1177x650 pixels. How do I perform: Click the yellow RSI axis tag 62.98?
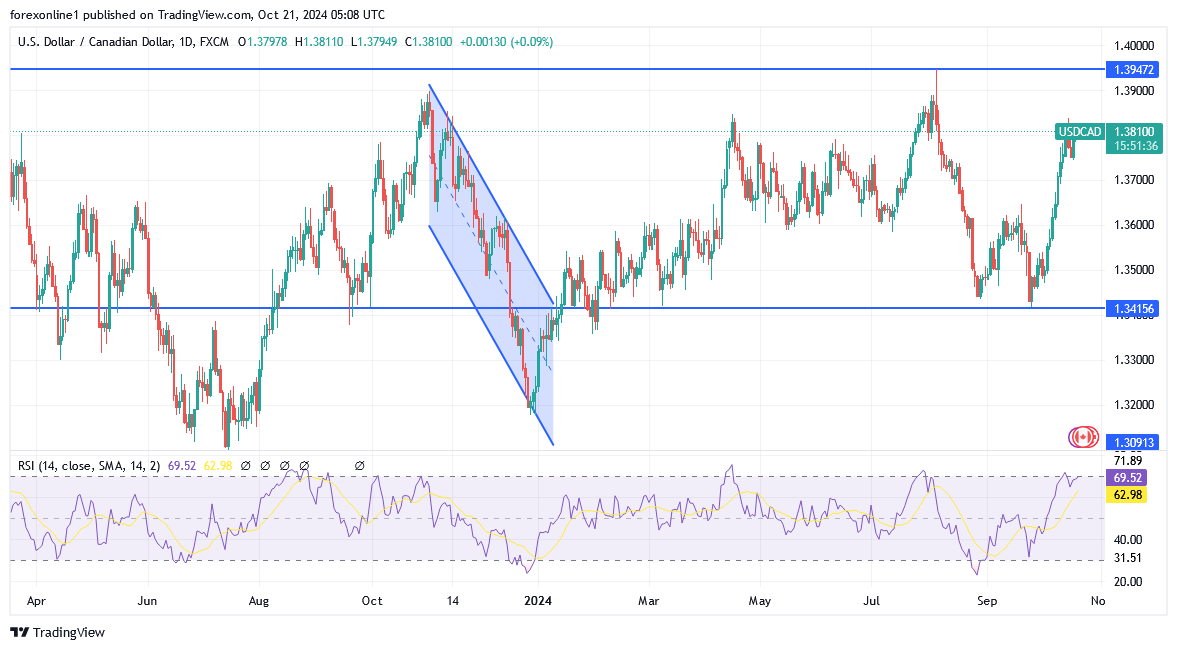click(x=1127, y=495)
